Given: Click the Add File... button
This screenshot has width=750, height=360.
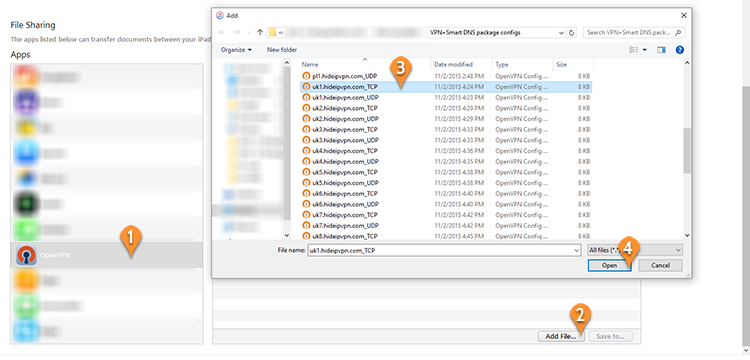Looking at the screenshot, I should [x=561, y=336].
